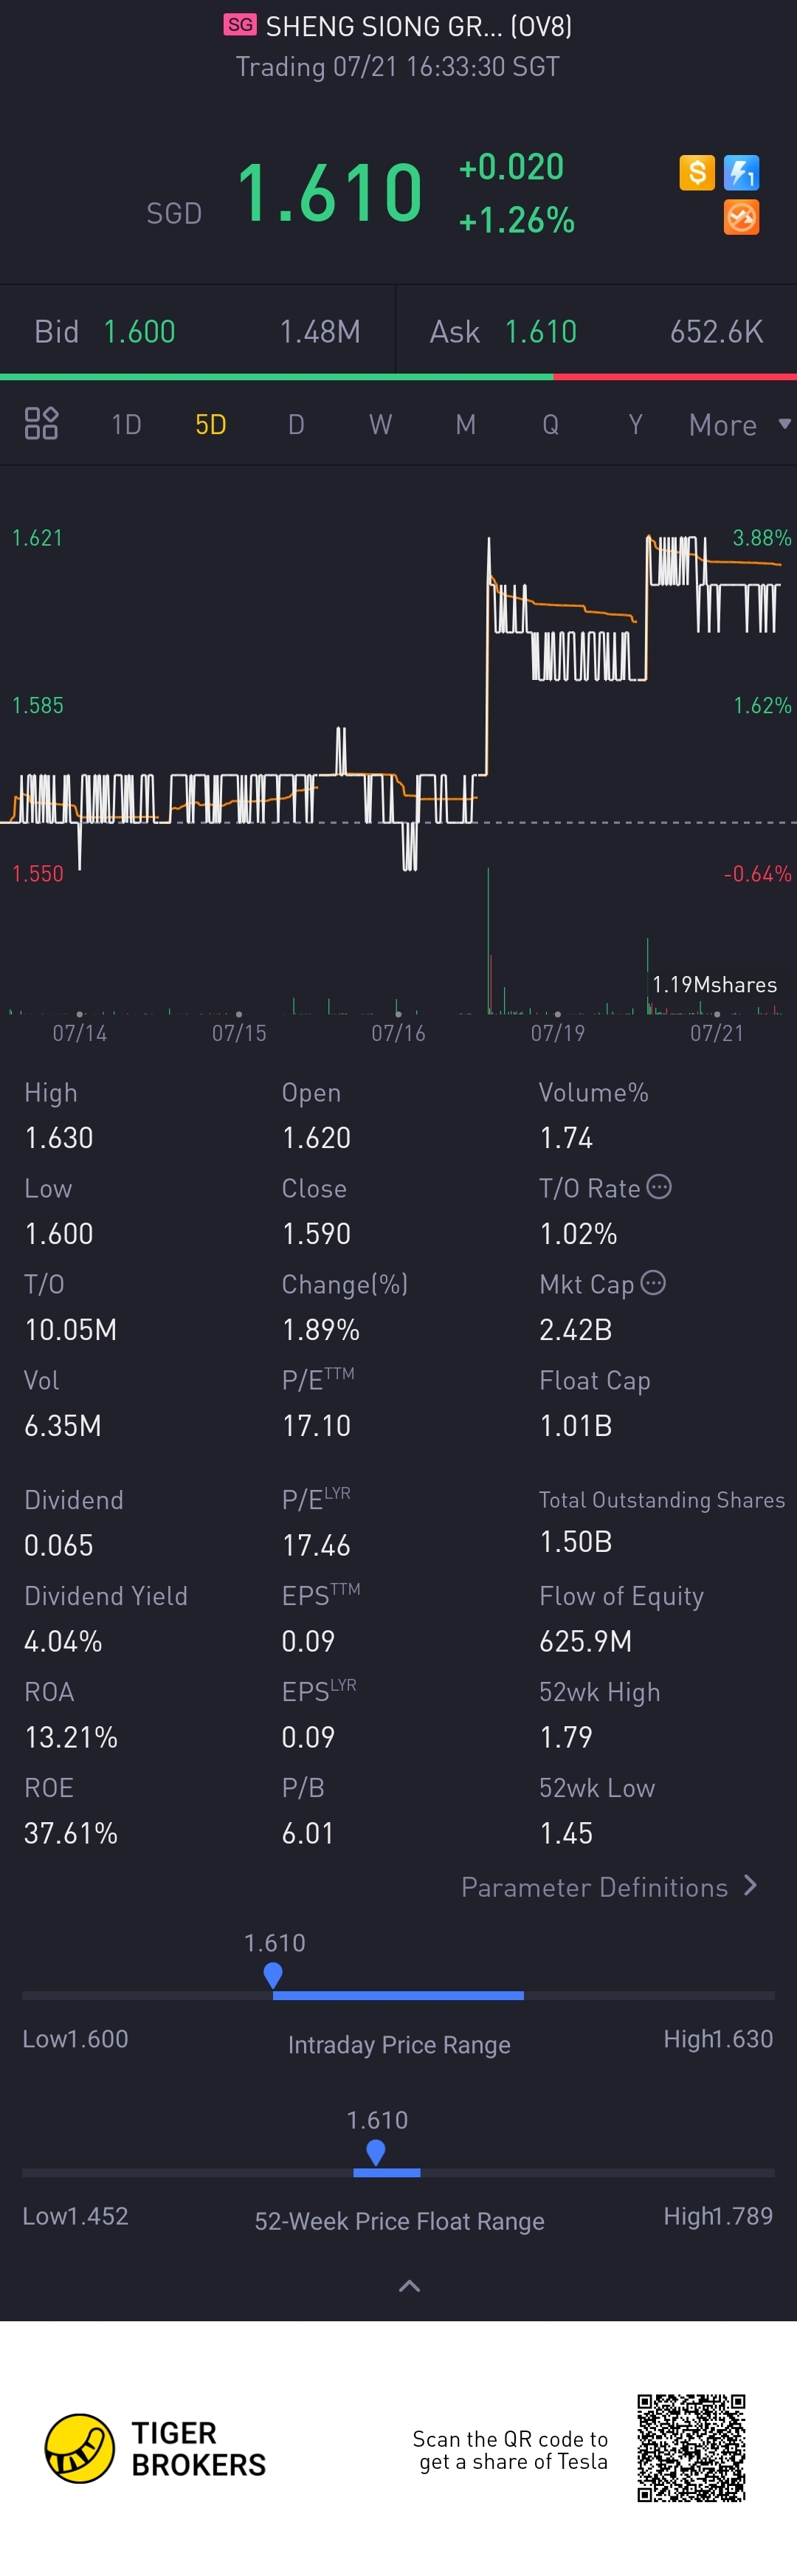The height and width of the screenshot is (2576, 797).
Task: Tap the Mkt Cap value 2.42B
Action: coord(576,1329)
